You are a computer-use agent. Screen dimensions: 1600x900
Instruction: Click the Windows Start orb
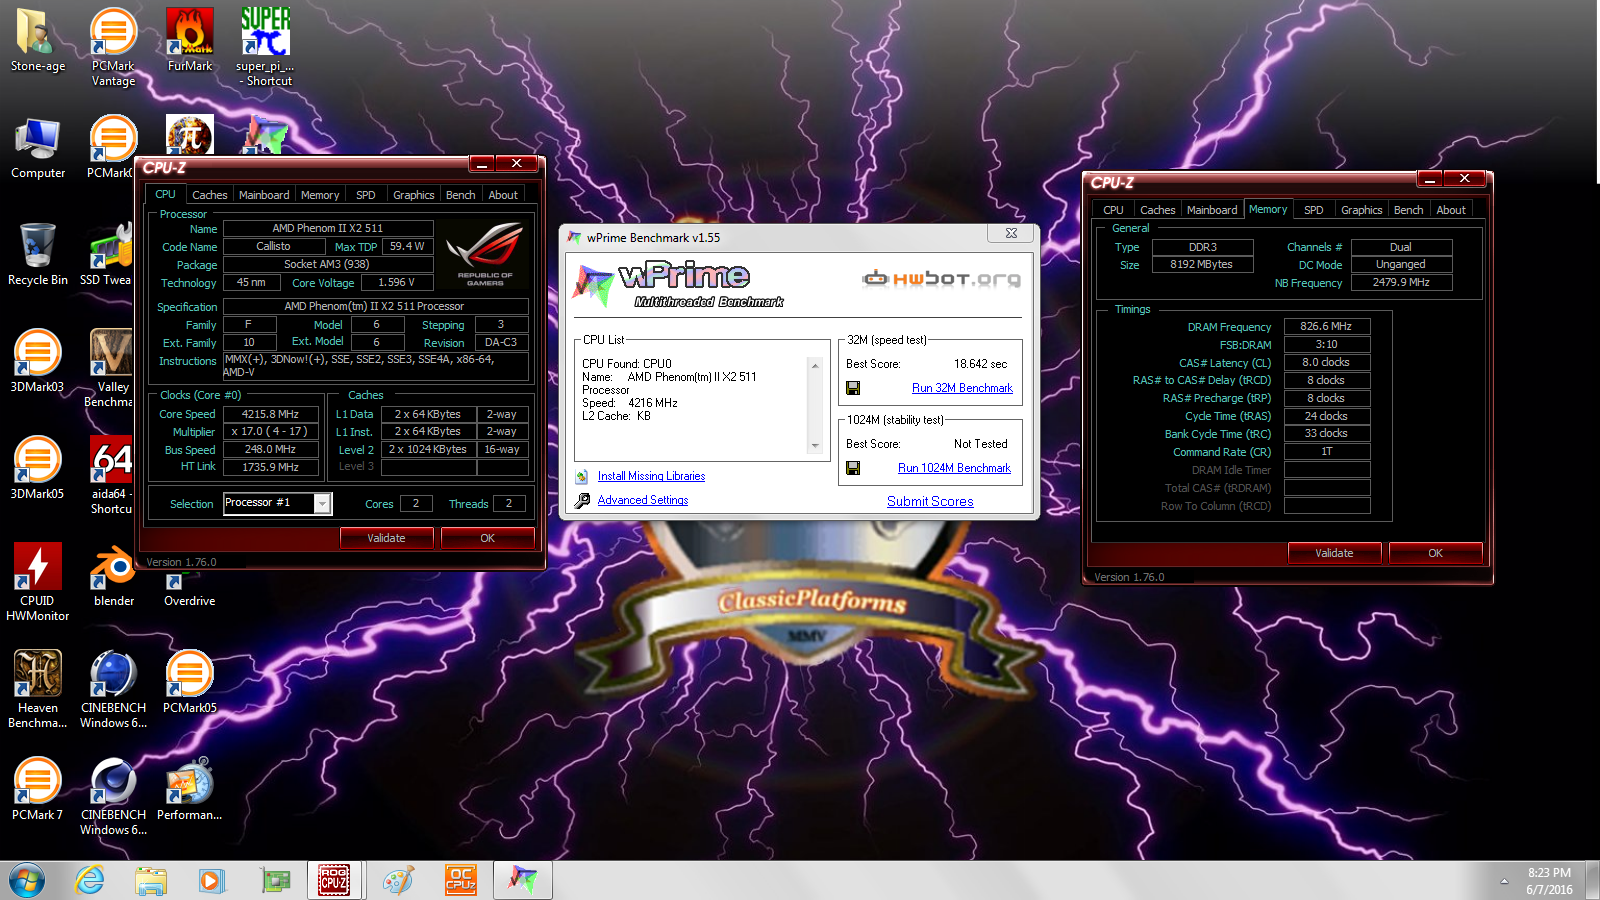(27, 881)
